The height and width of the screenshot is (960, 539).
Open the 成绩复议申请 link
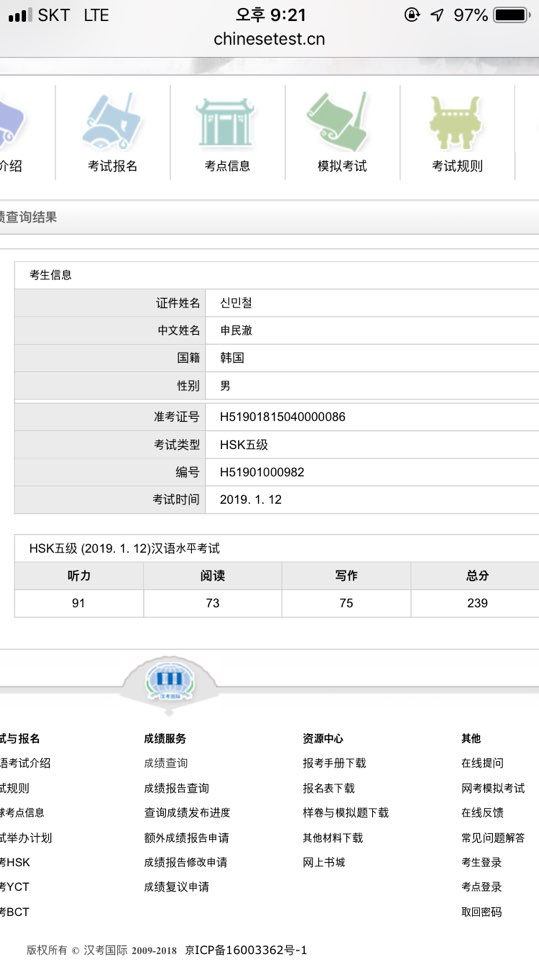[x=176, y=887]
